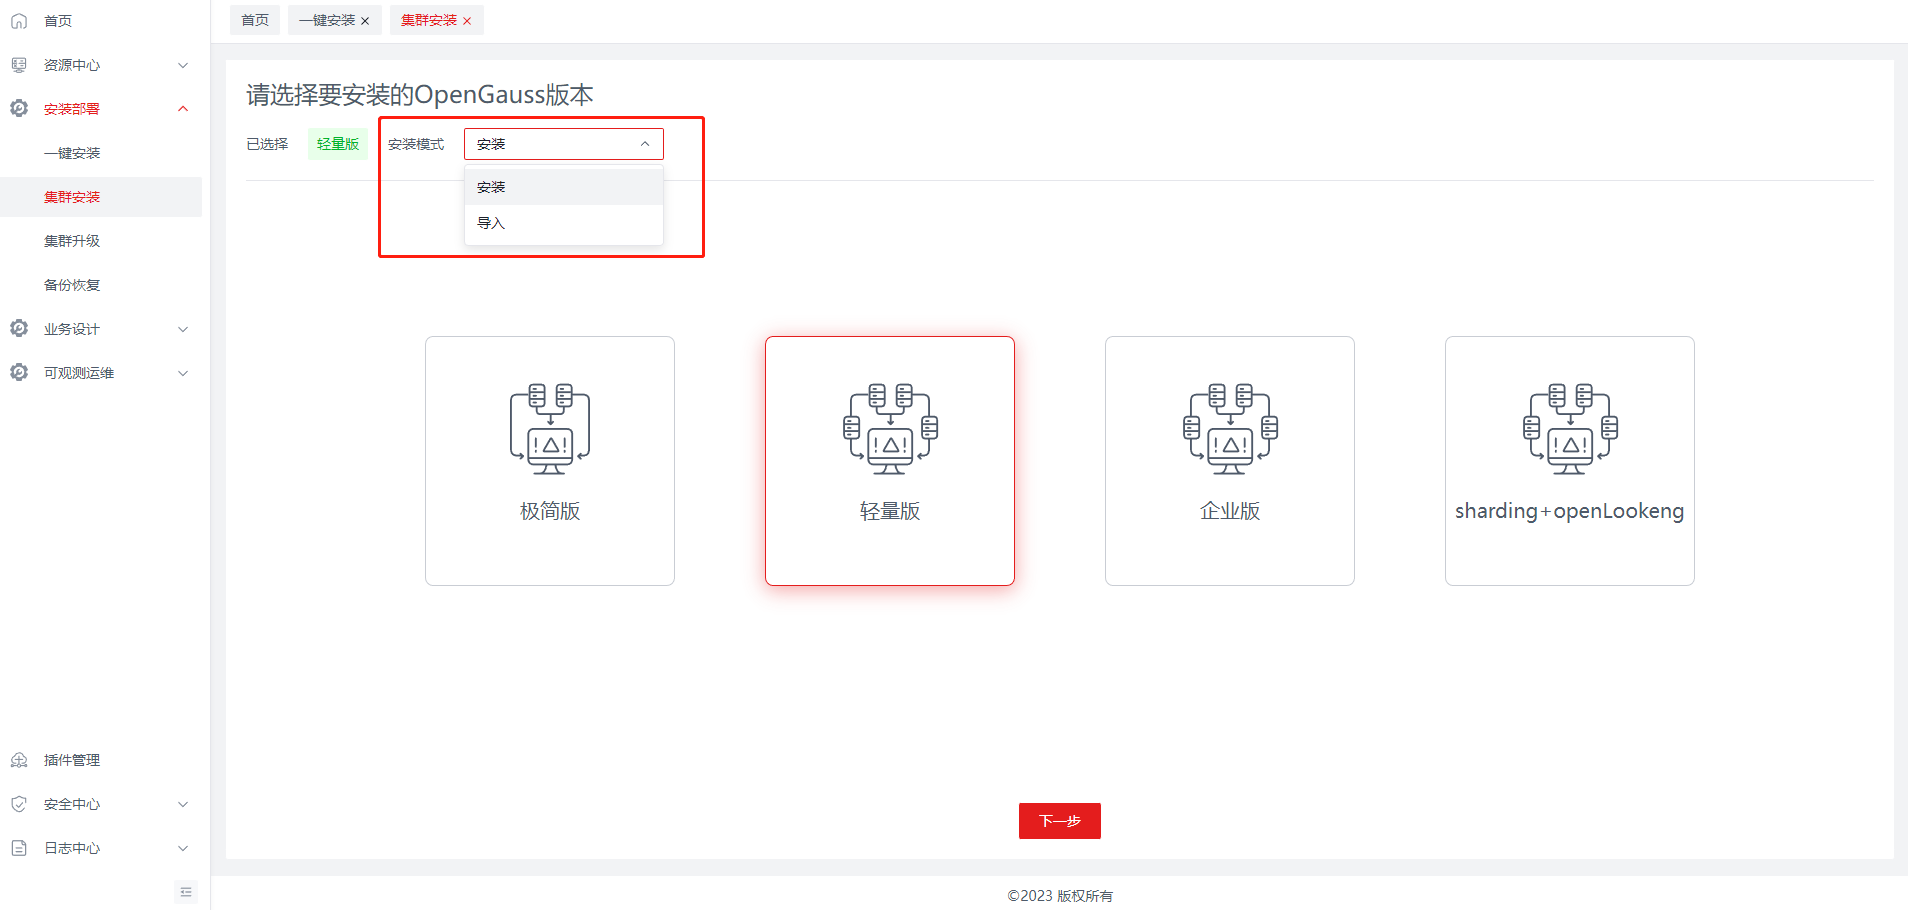Choose 导入 option in dropdown list
Image resolution: width=1908 pixels, height=910 pixels.
tap(563, 223)
